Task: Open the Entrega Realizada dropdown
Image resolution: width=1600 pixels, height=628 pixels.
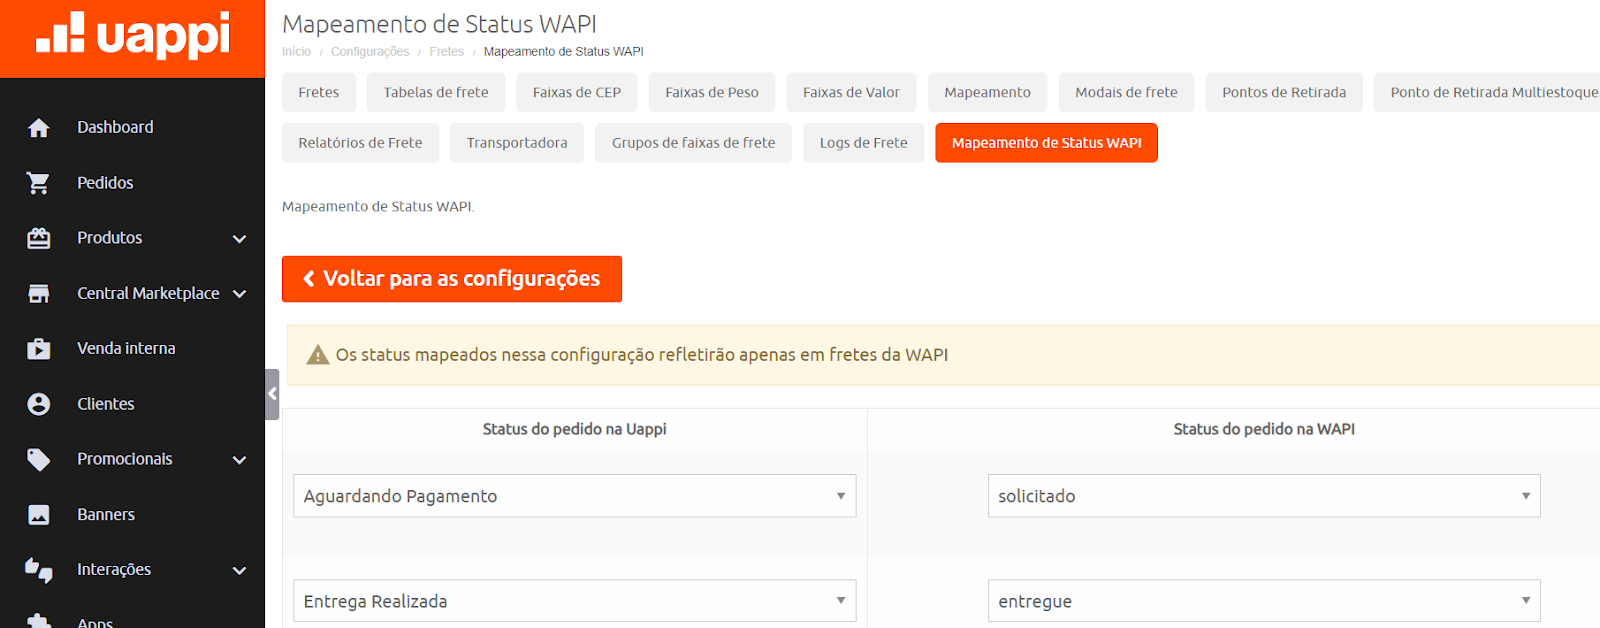Action: coord(575,601)
